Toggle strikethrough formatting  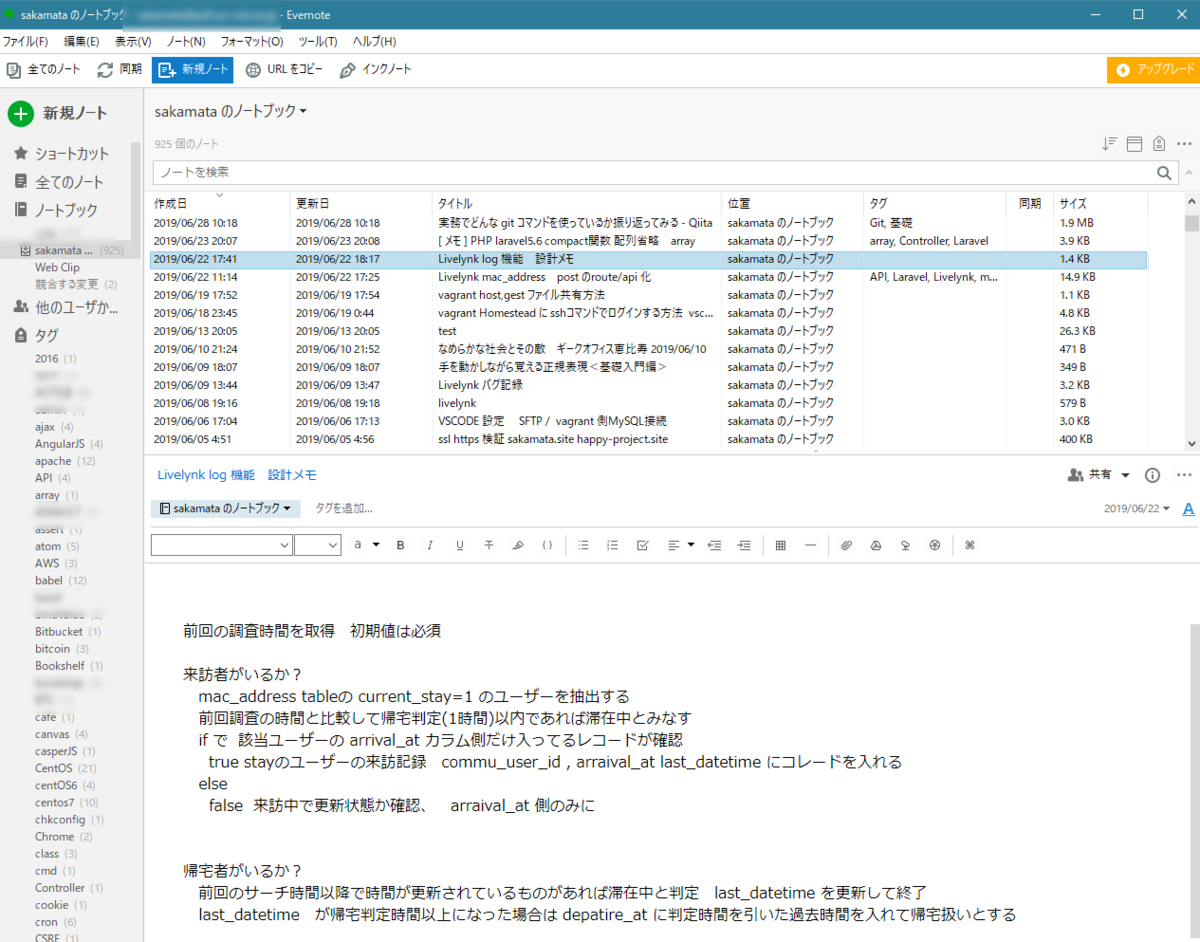489,545
